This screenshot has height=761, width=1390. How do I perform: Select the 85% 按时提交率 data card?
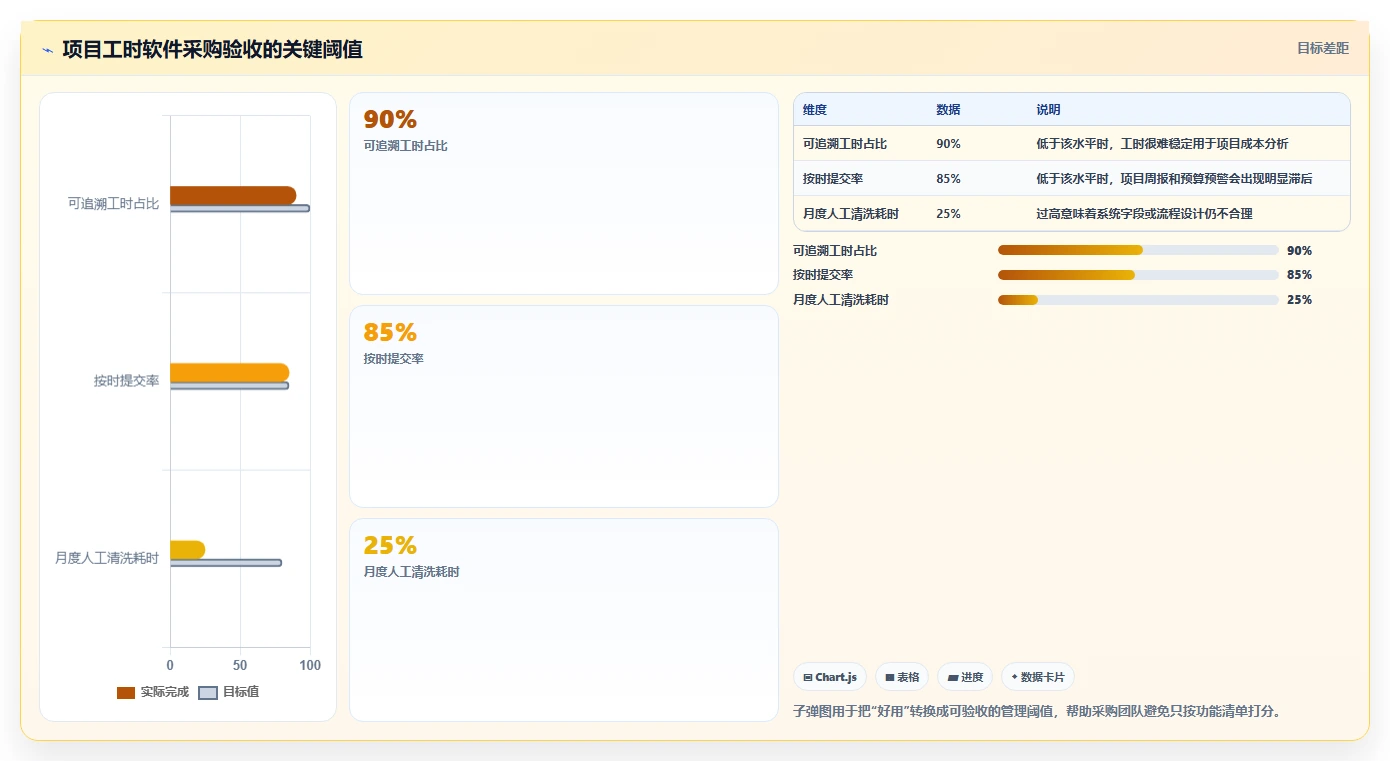[564, 407]
